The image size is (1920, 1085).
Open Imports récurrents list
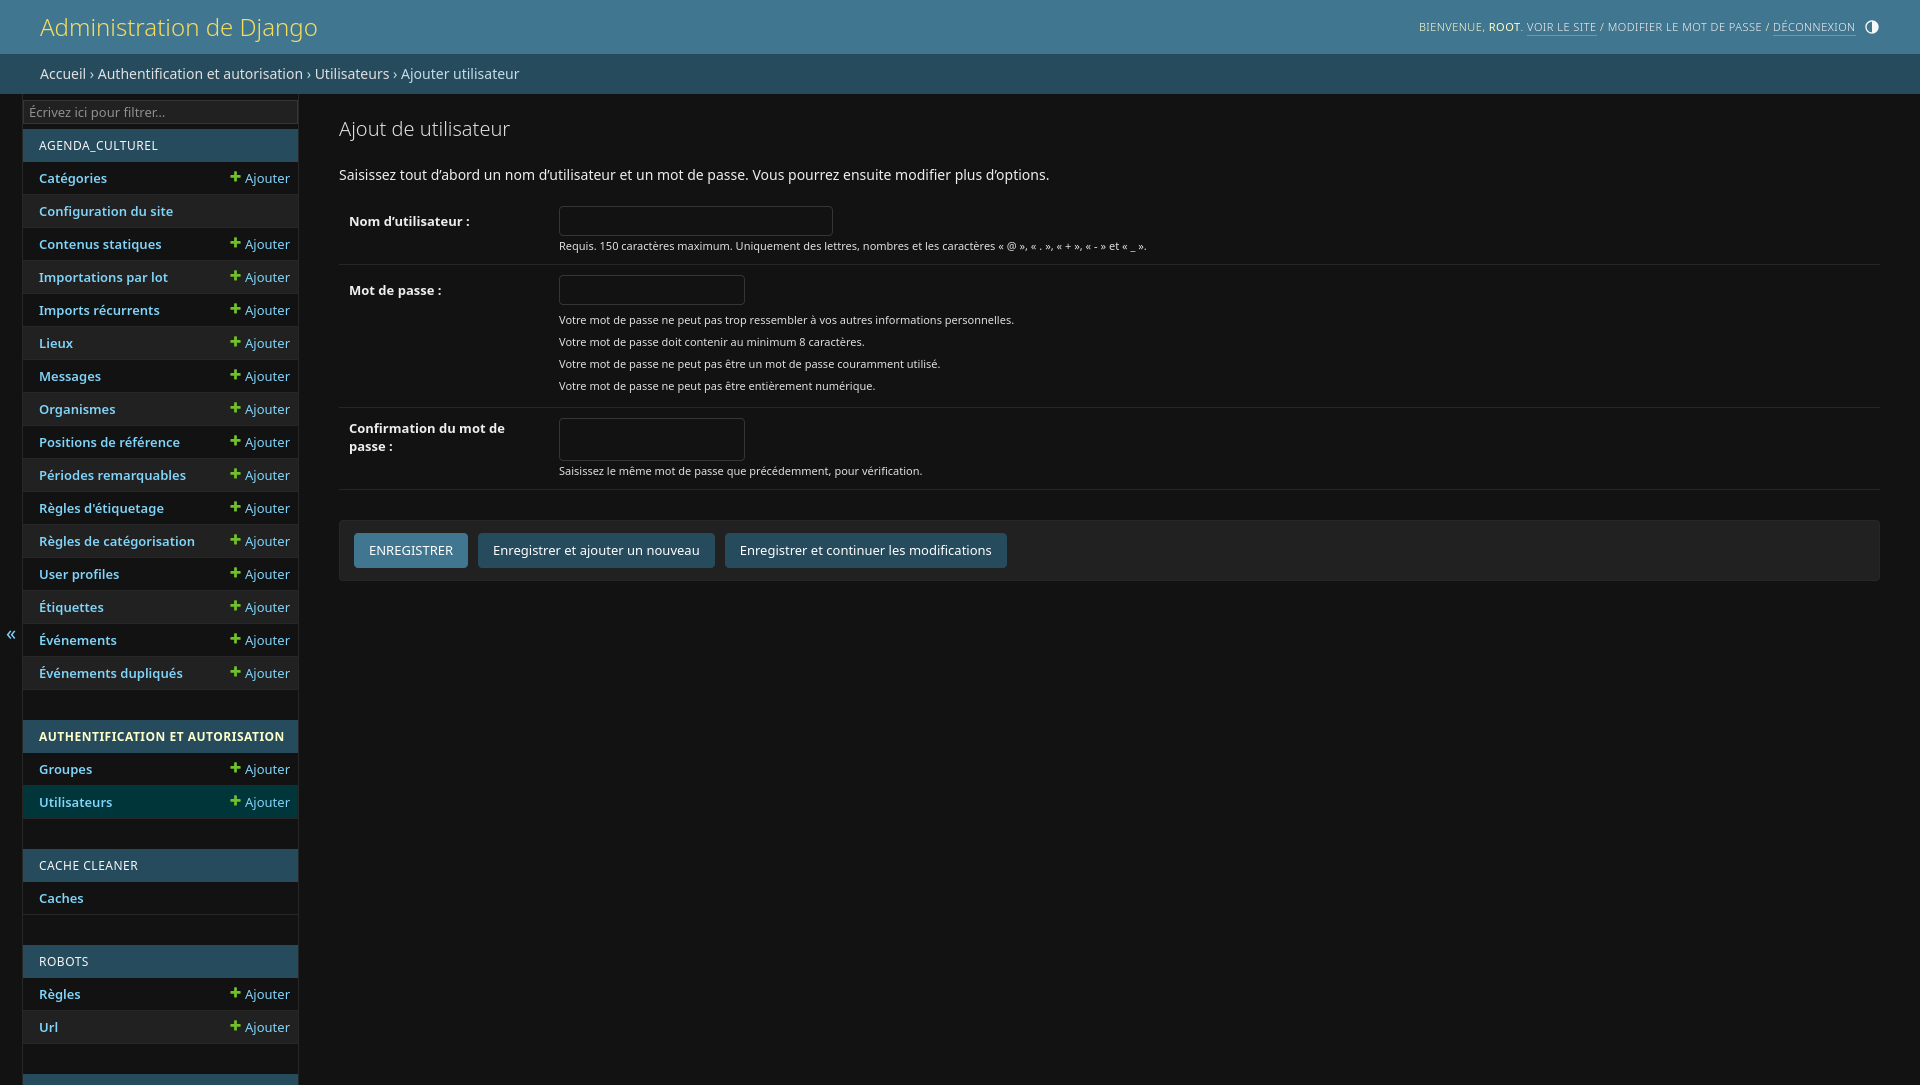(x=99, y=310)
